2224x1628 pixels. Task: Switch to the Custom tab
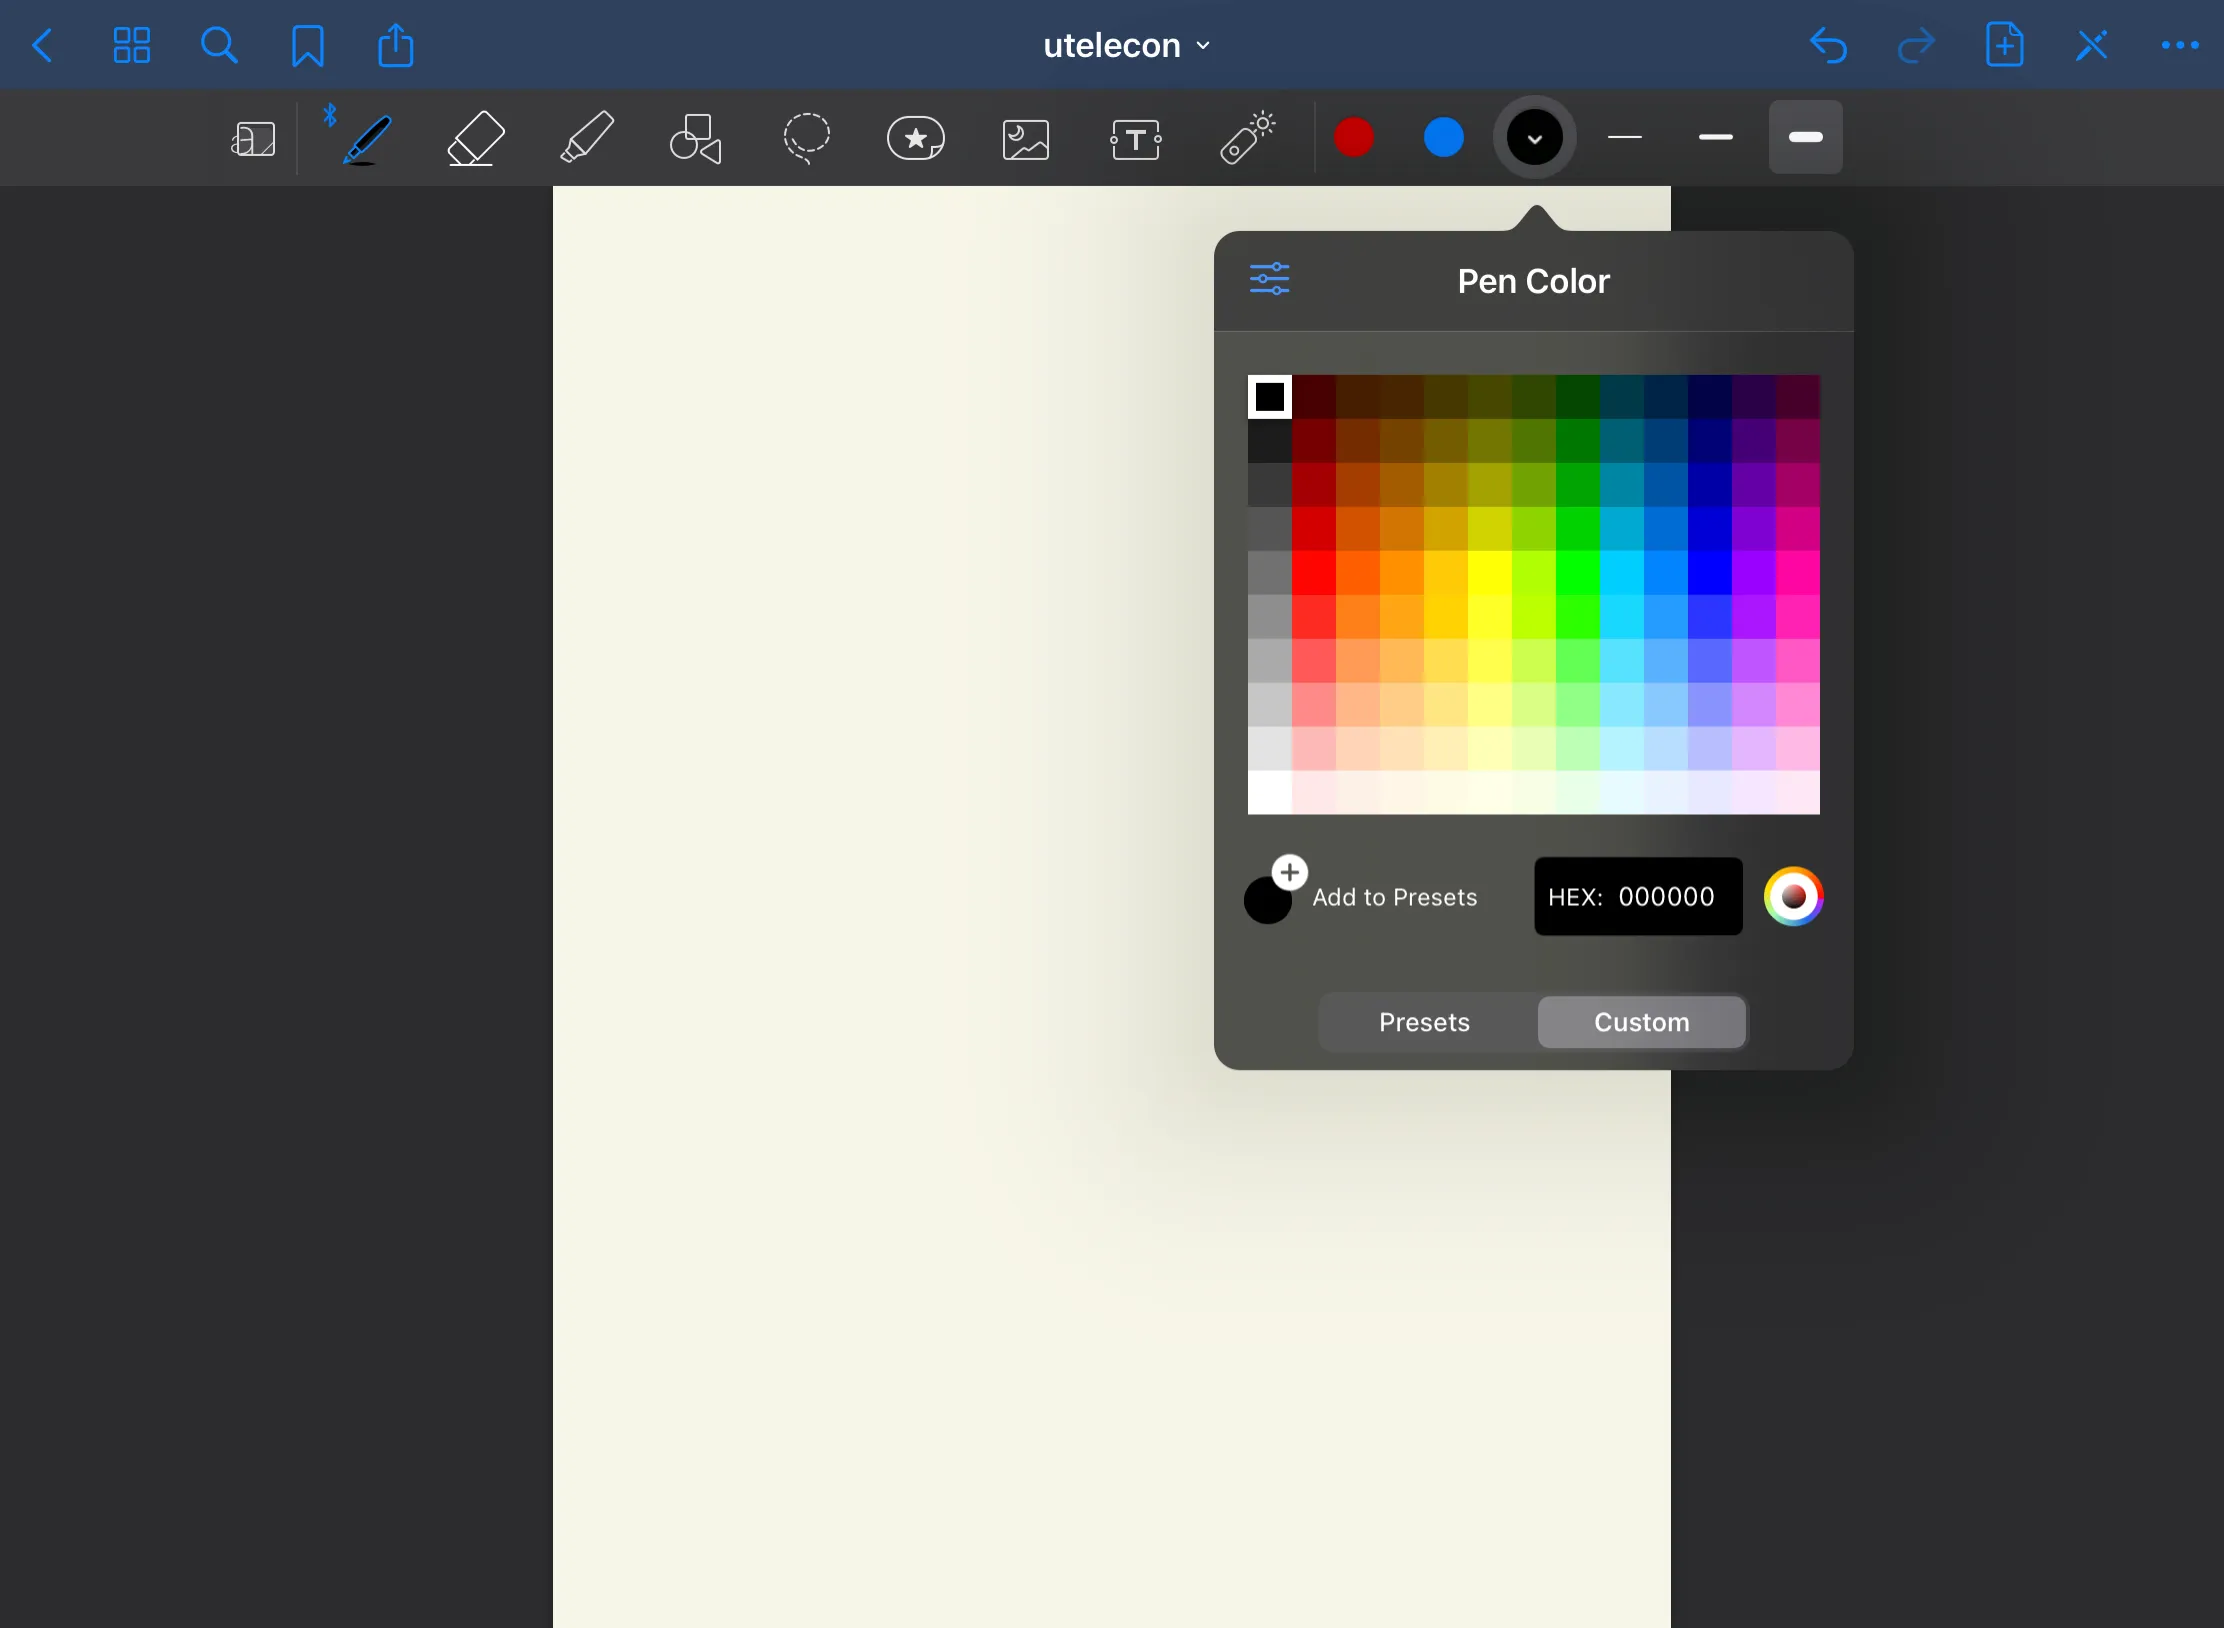tap(1641, 1022)
